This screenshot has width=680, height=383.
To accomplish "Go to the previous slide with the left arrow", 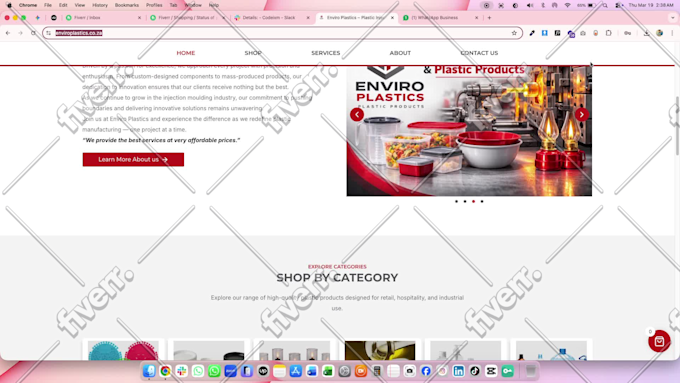I will click(357, 115).
